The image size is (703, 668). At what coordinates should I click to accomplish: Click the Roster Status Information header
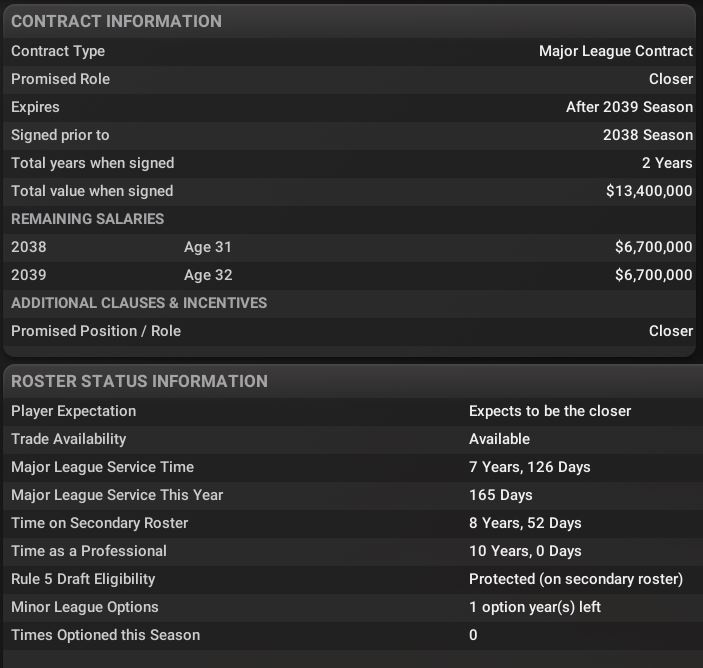(x=139, y=381)
